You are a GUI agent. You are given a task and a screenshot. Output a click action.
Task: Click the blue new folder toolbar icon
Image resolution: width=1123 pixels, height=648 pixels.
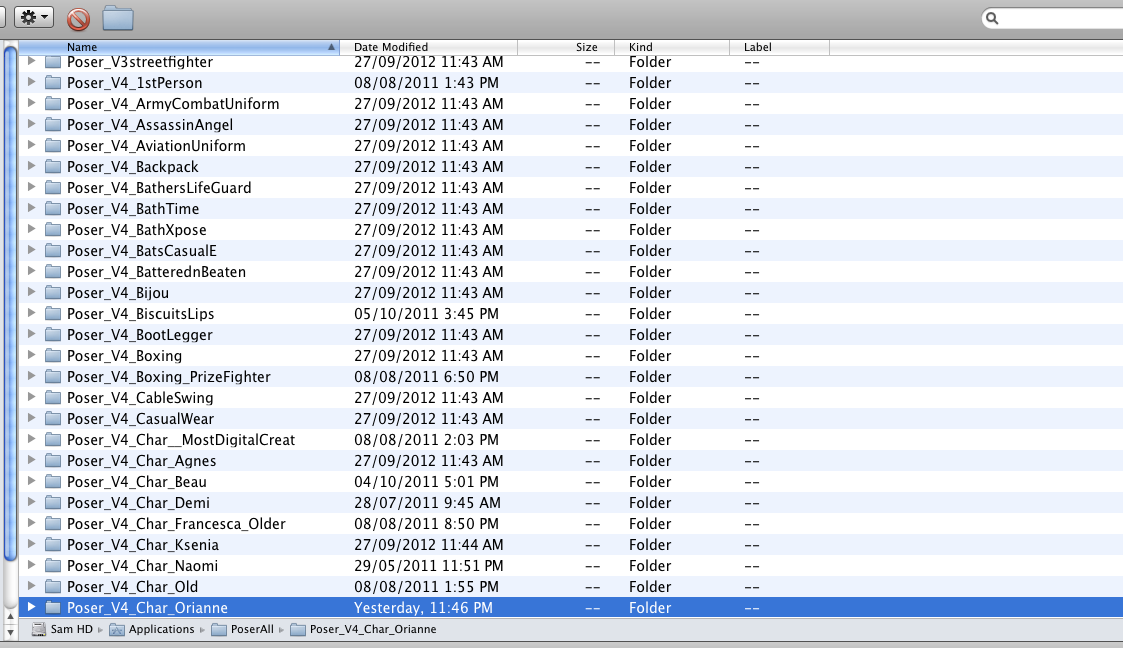tap(118, 18)
